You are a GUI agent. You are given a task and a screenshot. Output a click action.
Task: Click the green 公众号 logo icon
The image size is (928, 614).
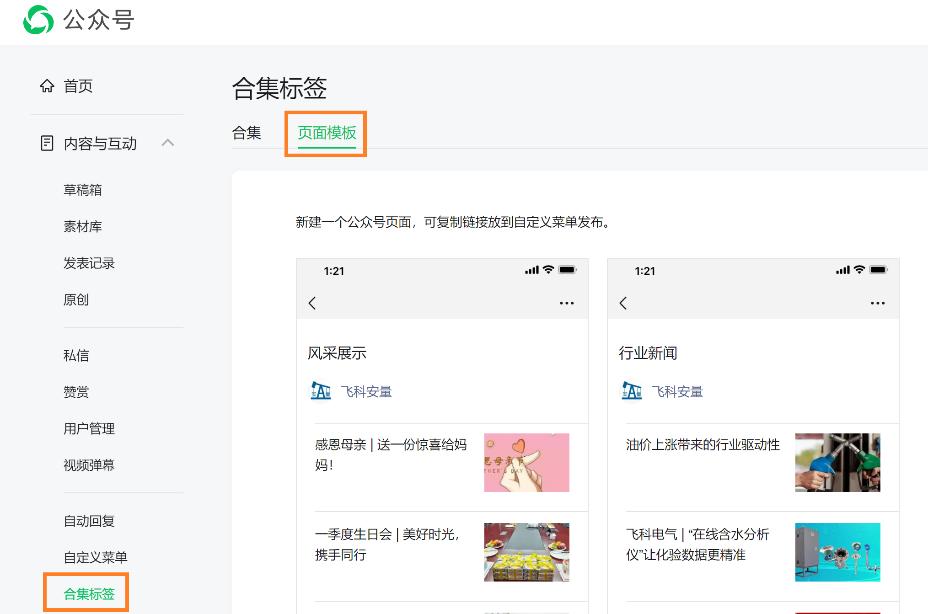click(37, 20)
